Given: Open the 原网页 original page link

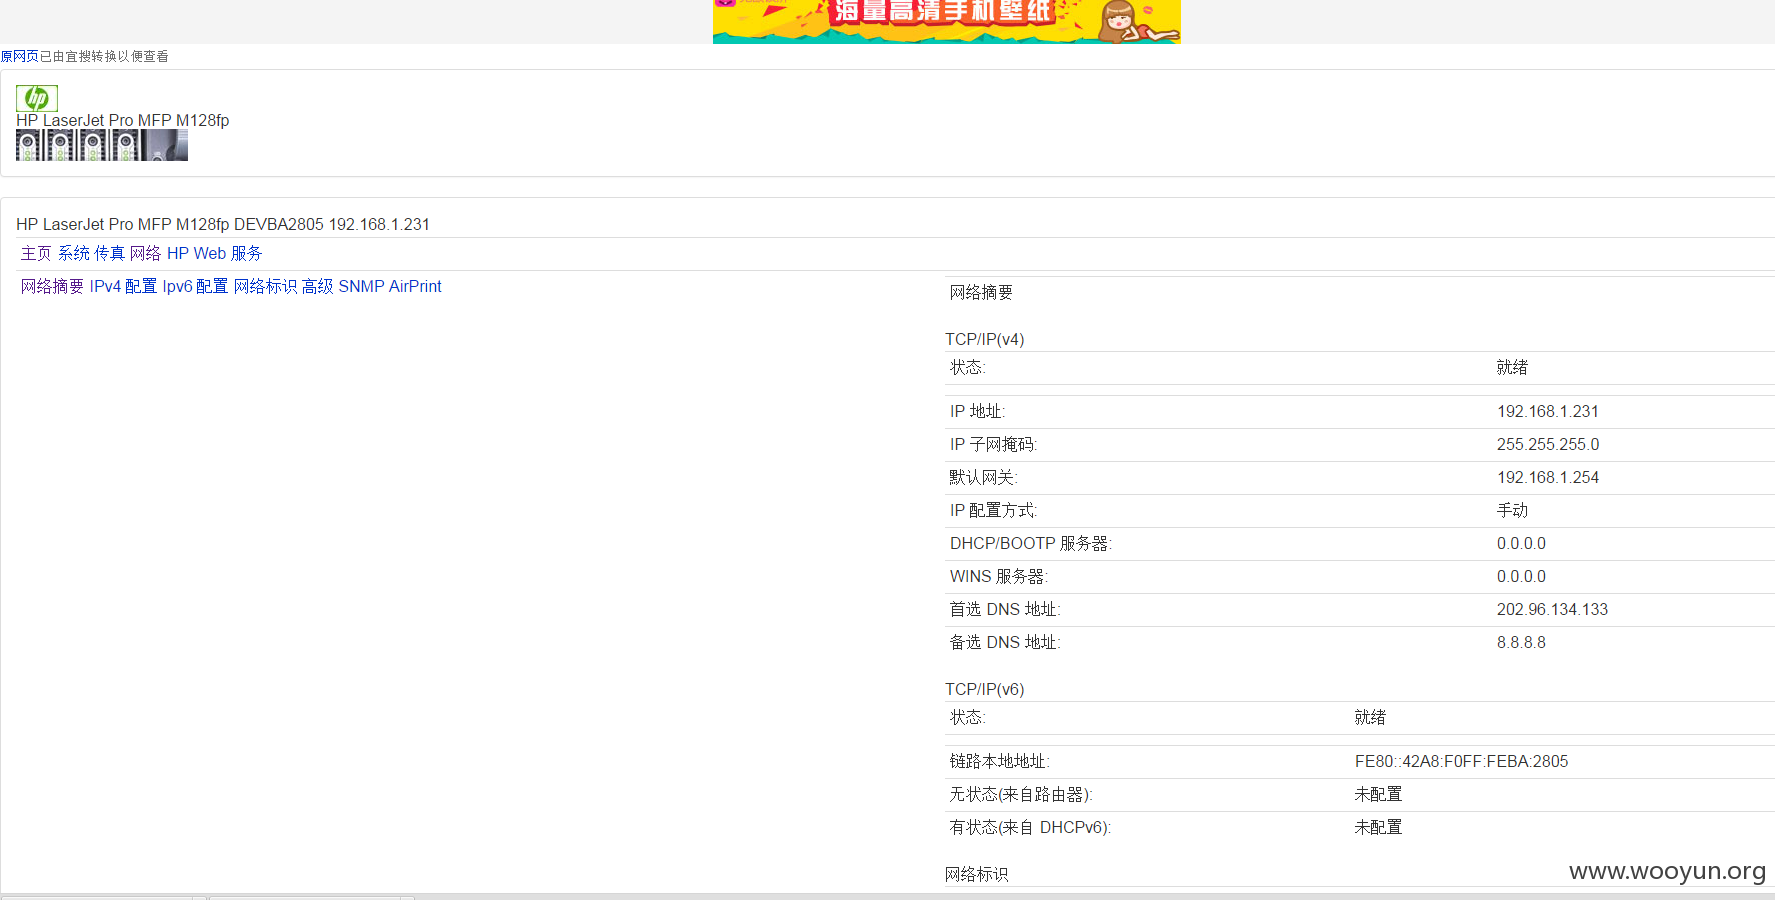Looking at the screenshot, I should point(19,56).
